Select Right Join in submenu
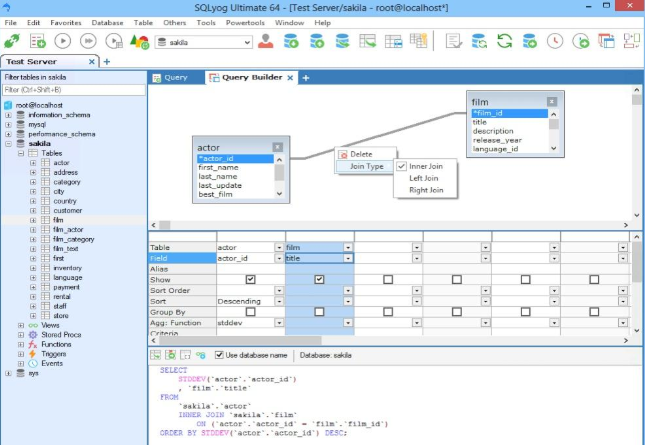 [426, 190]
